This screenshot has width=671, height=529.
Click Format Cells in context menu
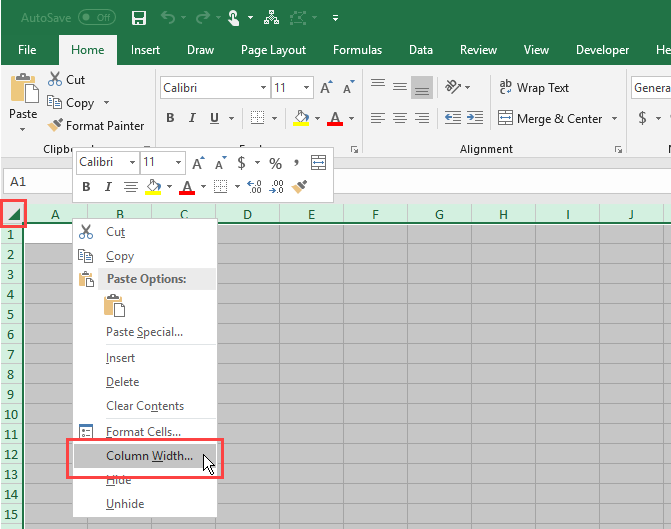143,432
